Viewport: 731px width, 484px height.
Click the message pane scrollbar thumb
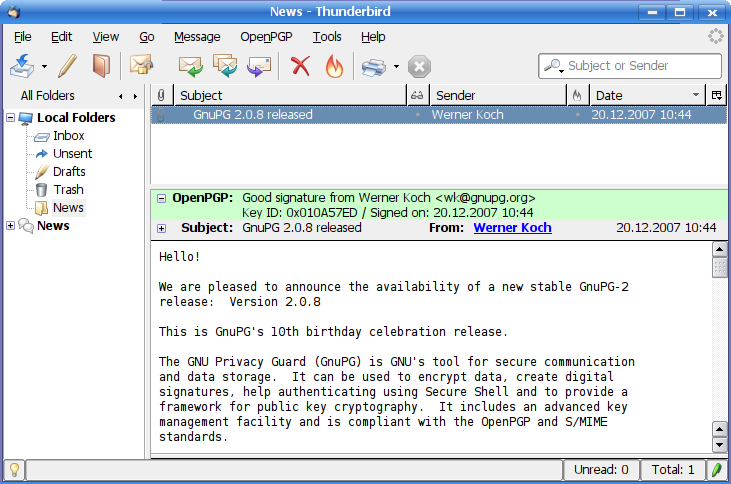click(x=719, y=267)
